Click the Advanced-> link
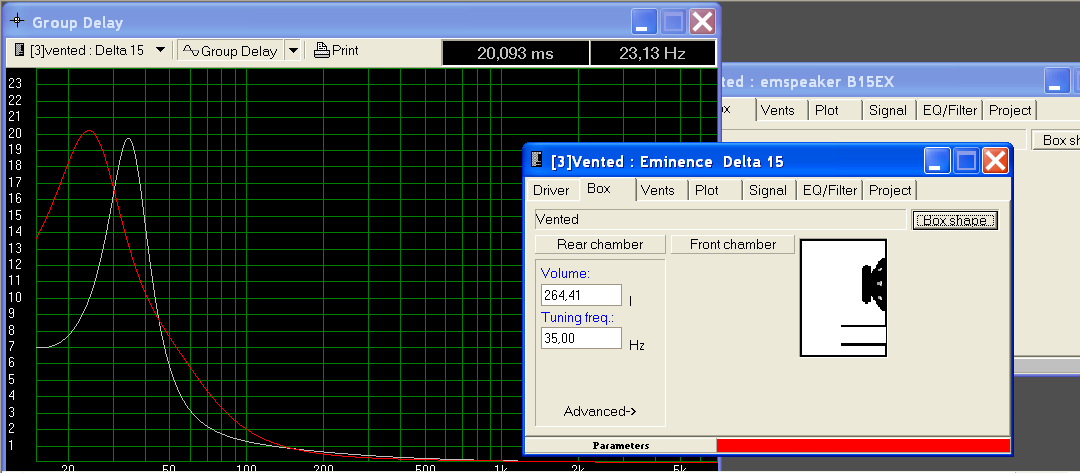This screenshot has height=473, width=1080. 600,411
